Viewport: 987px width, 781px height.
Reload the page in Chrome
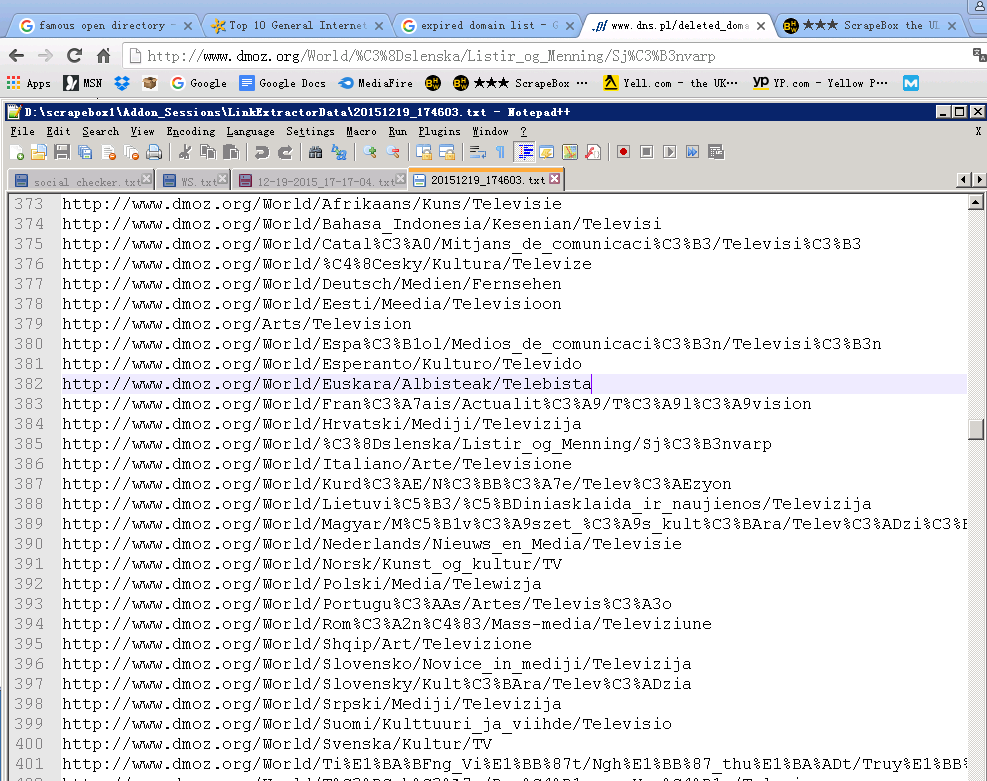pyautogui.click(x=74, y=55)
